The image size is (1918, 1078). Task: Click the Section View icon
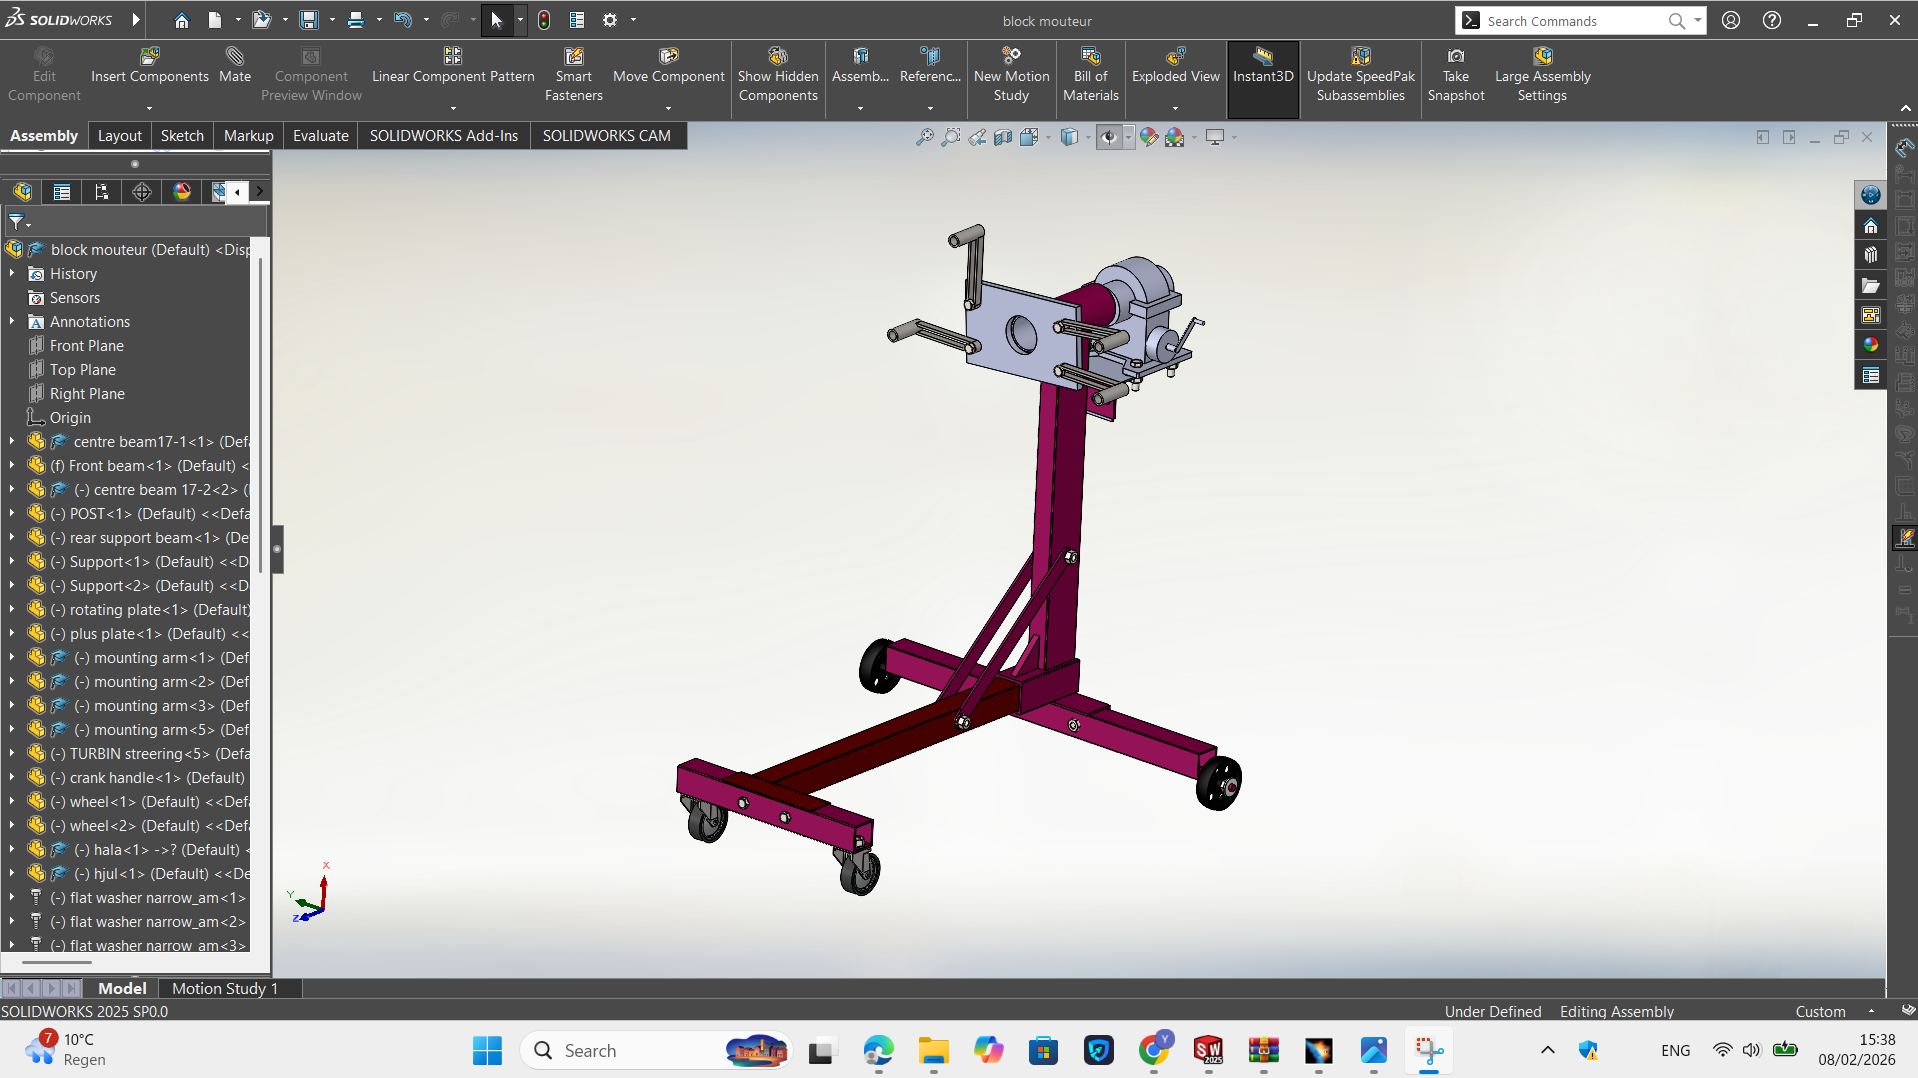pos(1003,137)
